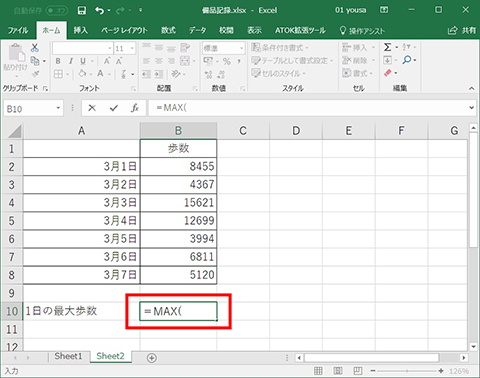The height and width of the screenshot is (378, 480).
Task: Click the Find and Select magnifier icon
Action: pyautogui.click(x=407, y=60)
